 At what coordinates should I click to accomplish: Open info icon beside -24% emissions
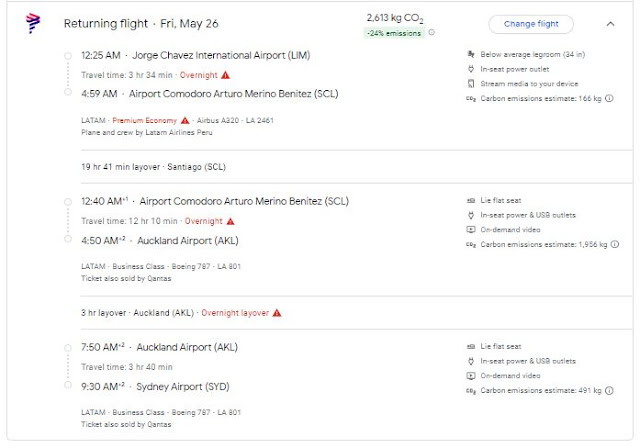(431, 33)
